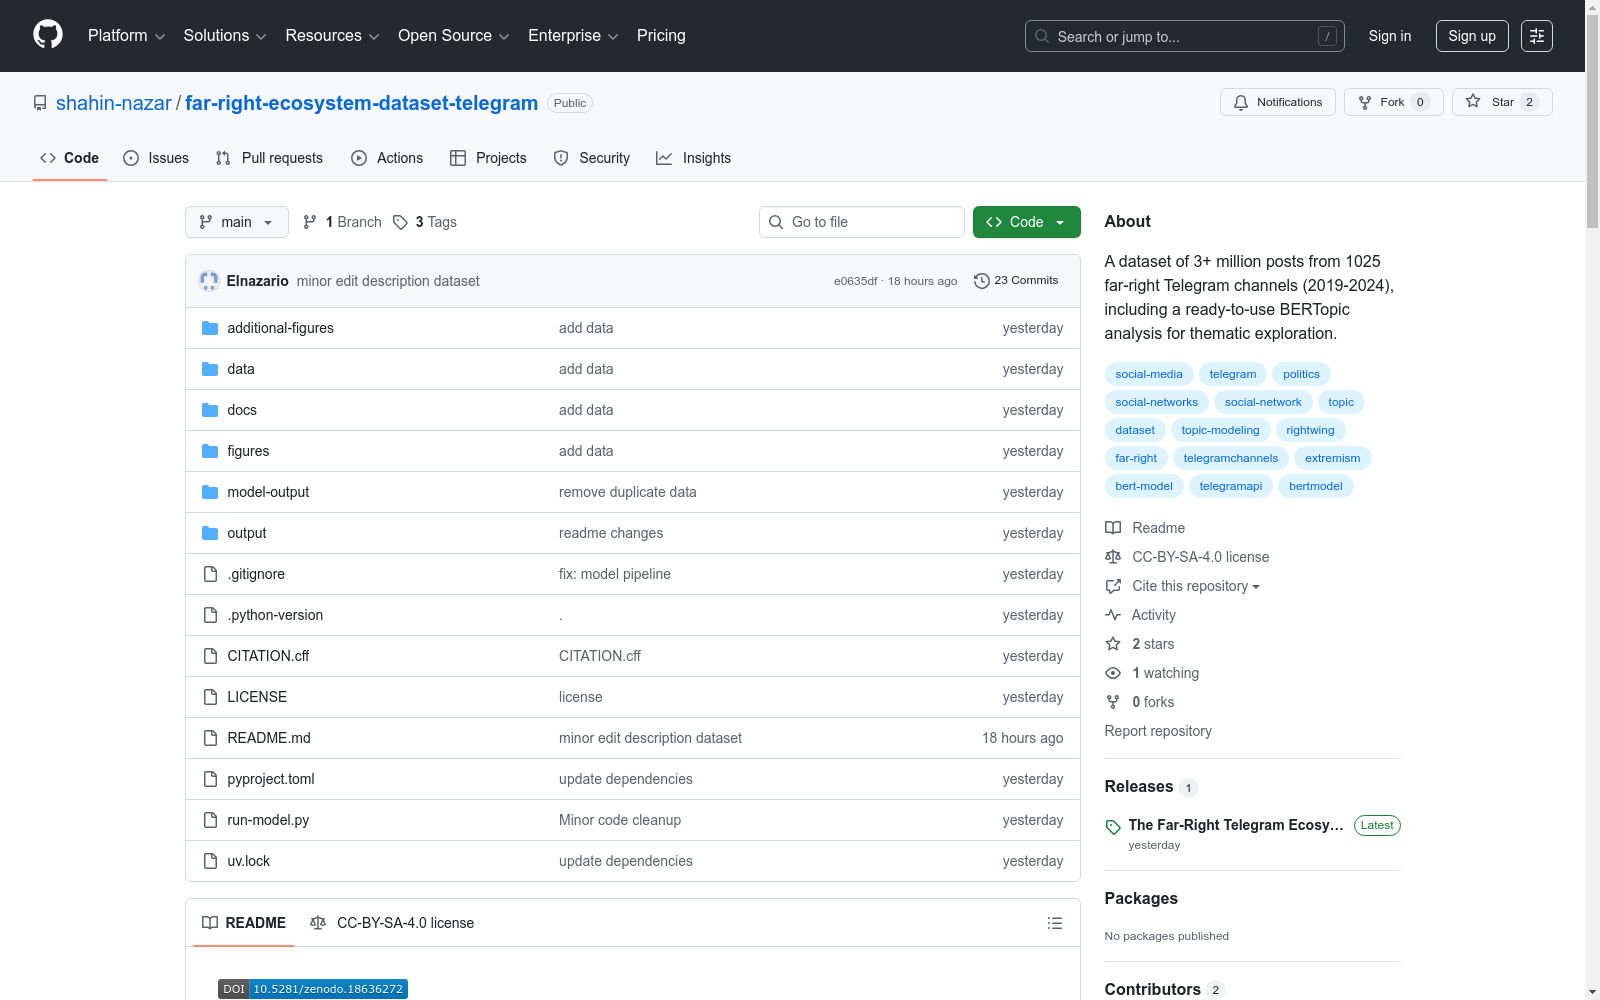Open the shahin-nazar owner profile link
The width and height of the screenshot is (1600, 1000).
point(114,103)
